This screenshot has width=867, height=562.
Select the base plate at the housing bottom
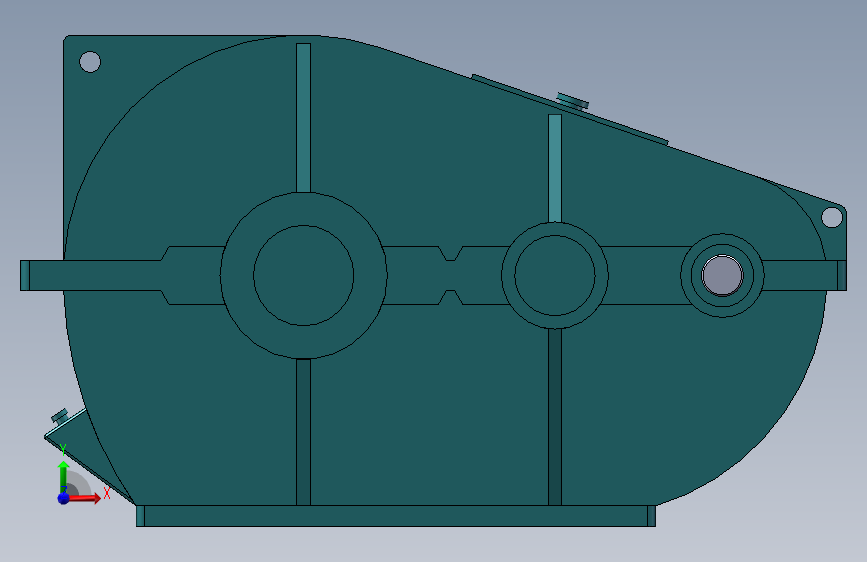click(396, 516)
